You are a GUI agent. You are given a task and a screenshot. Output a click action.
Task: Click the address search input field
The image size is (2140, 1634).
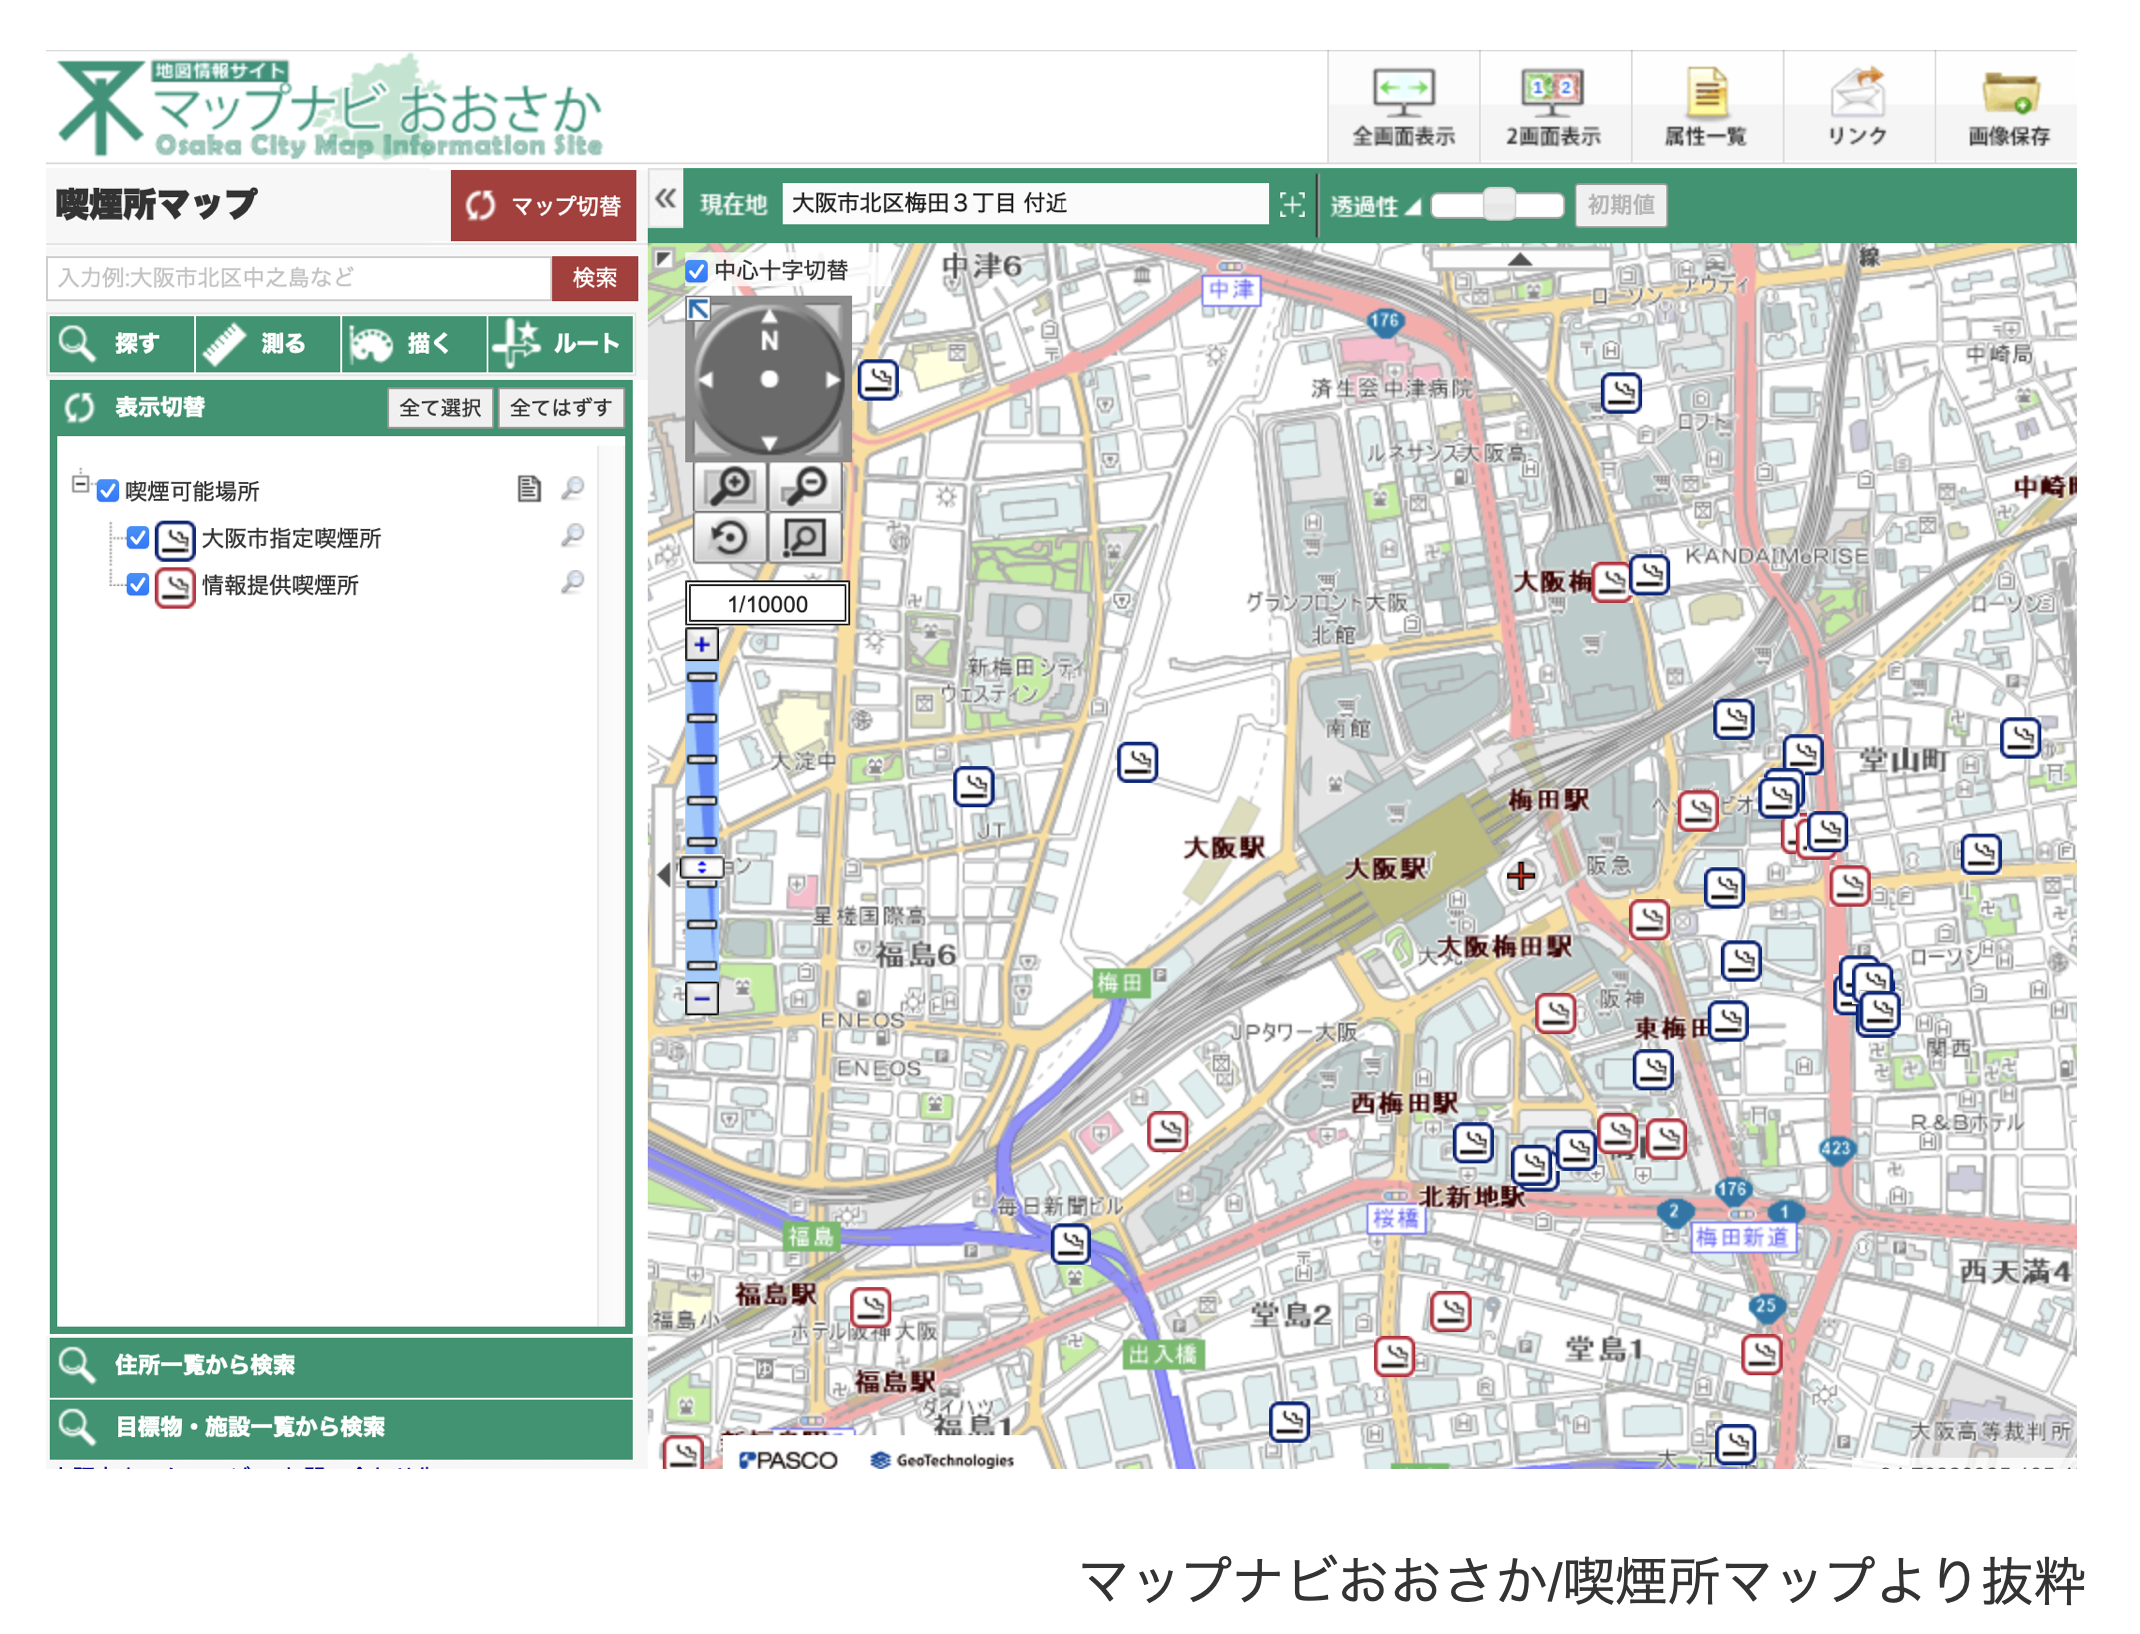click(298, 278)
